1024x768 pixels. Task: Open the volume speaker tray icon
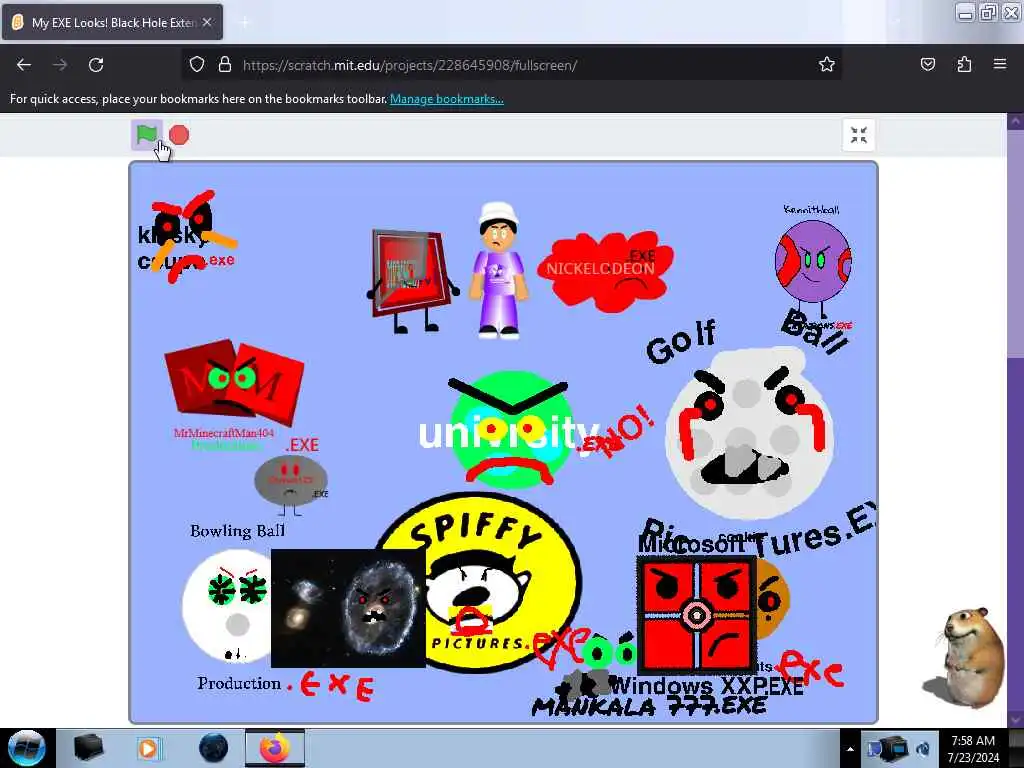pyautogui.click(x=923, y=749)
